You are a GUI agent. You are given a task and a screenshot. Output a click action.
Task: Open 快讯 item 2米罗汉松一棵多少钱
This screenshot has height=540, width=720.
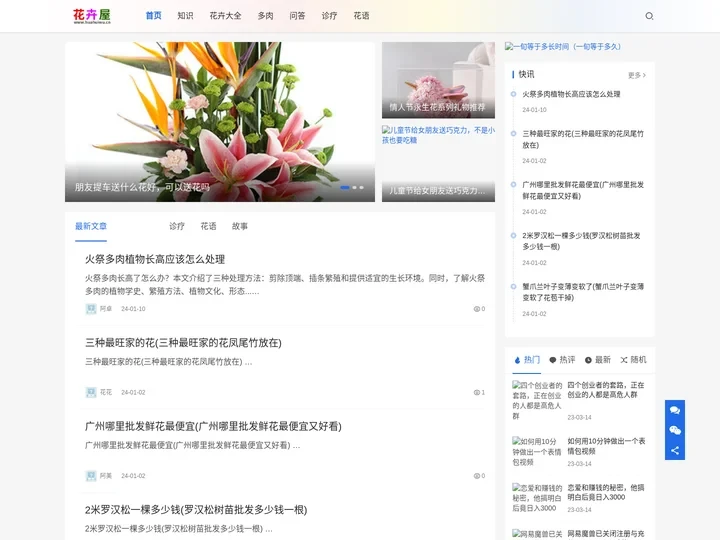[x=581, y=241]
